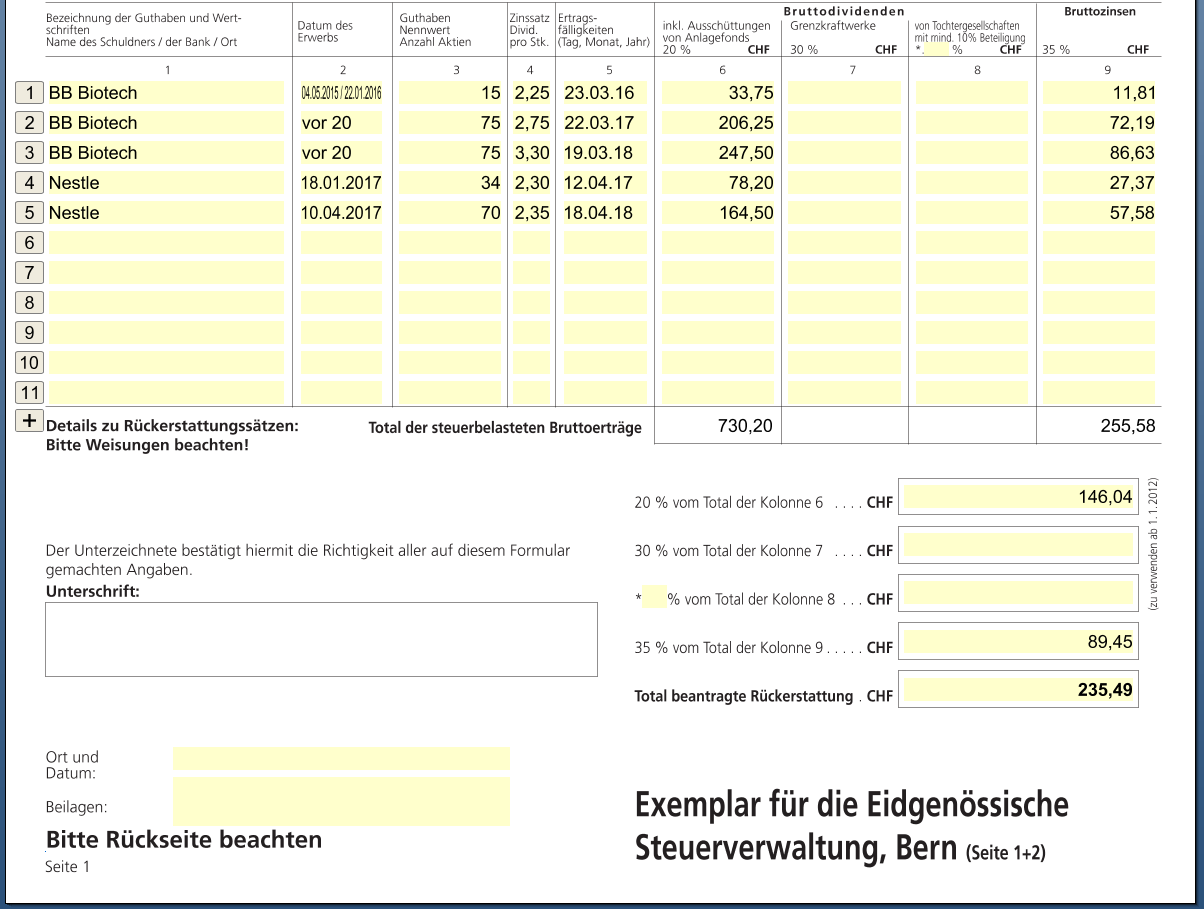1204x909 pixels.
Task: Click the dividend per share field 3,30
Action: click(x=532, y=153)
